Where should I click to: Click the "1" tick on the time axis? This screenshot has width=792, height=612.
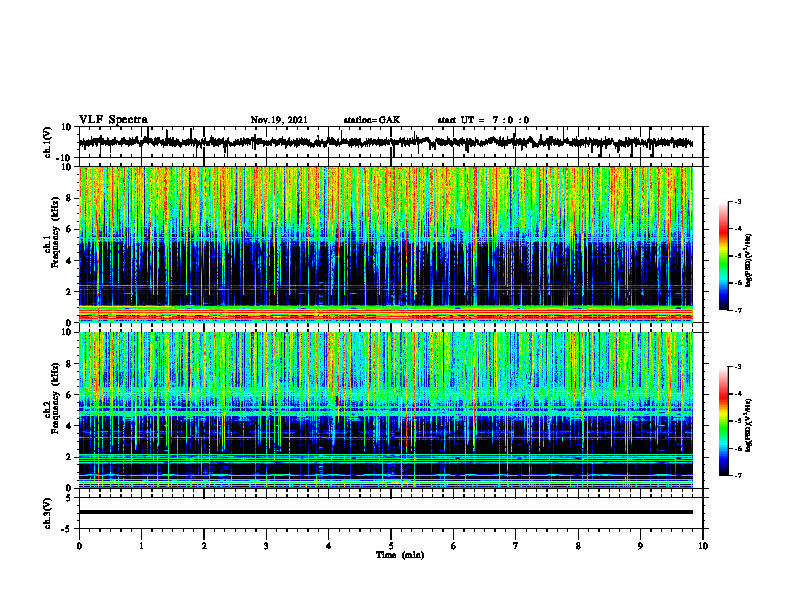pyautogui.click(x=141, y=546)
